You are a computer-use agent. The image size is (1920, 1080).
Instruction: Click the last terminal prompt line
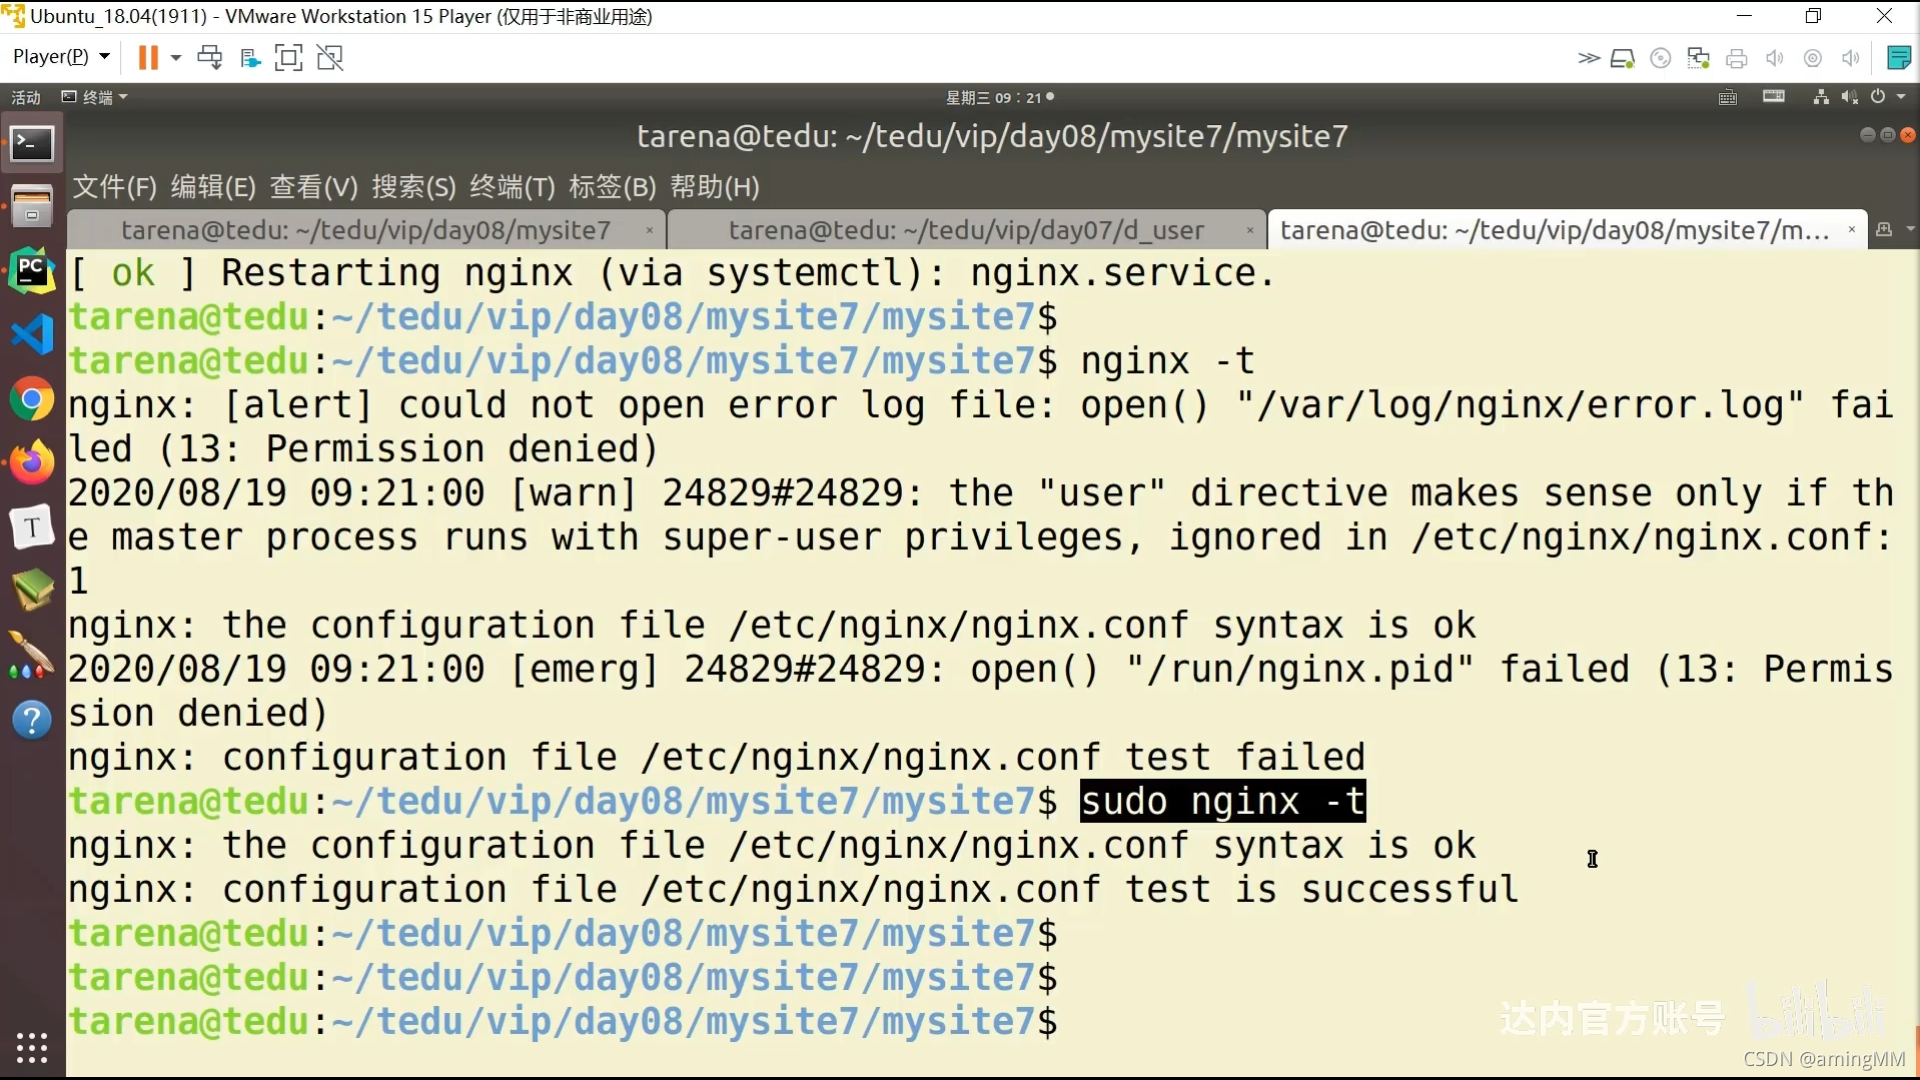coord(562,1022)
